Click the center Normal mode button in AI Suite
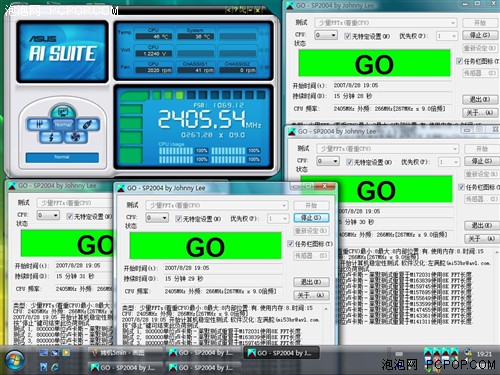This screenshot has height=375, width=500. pos(63,124)
